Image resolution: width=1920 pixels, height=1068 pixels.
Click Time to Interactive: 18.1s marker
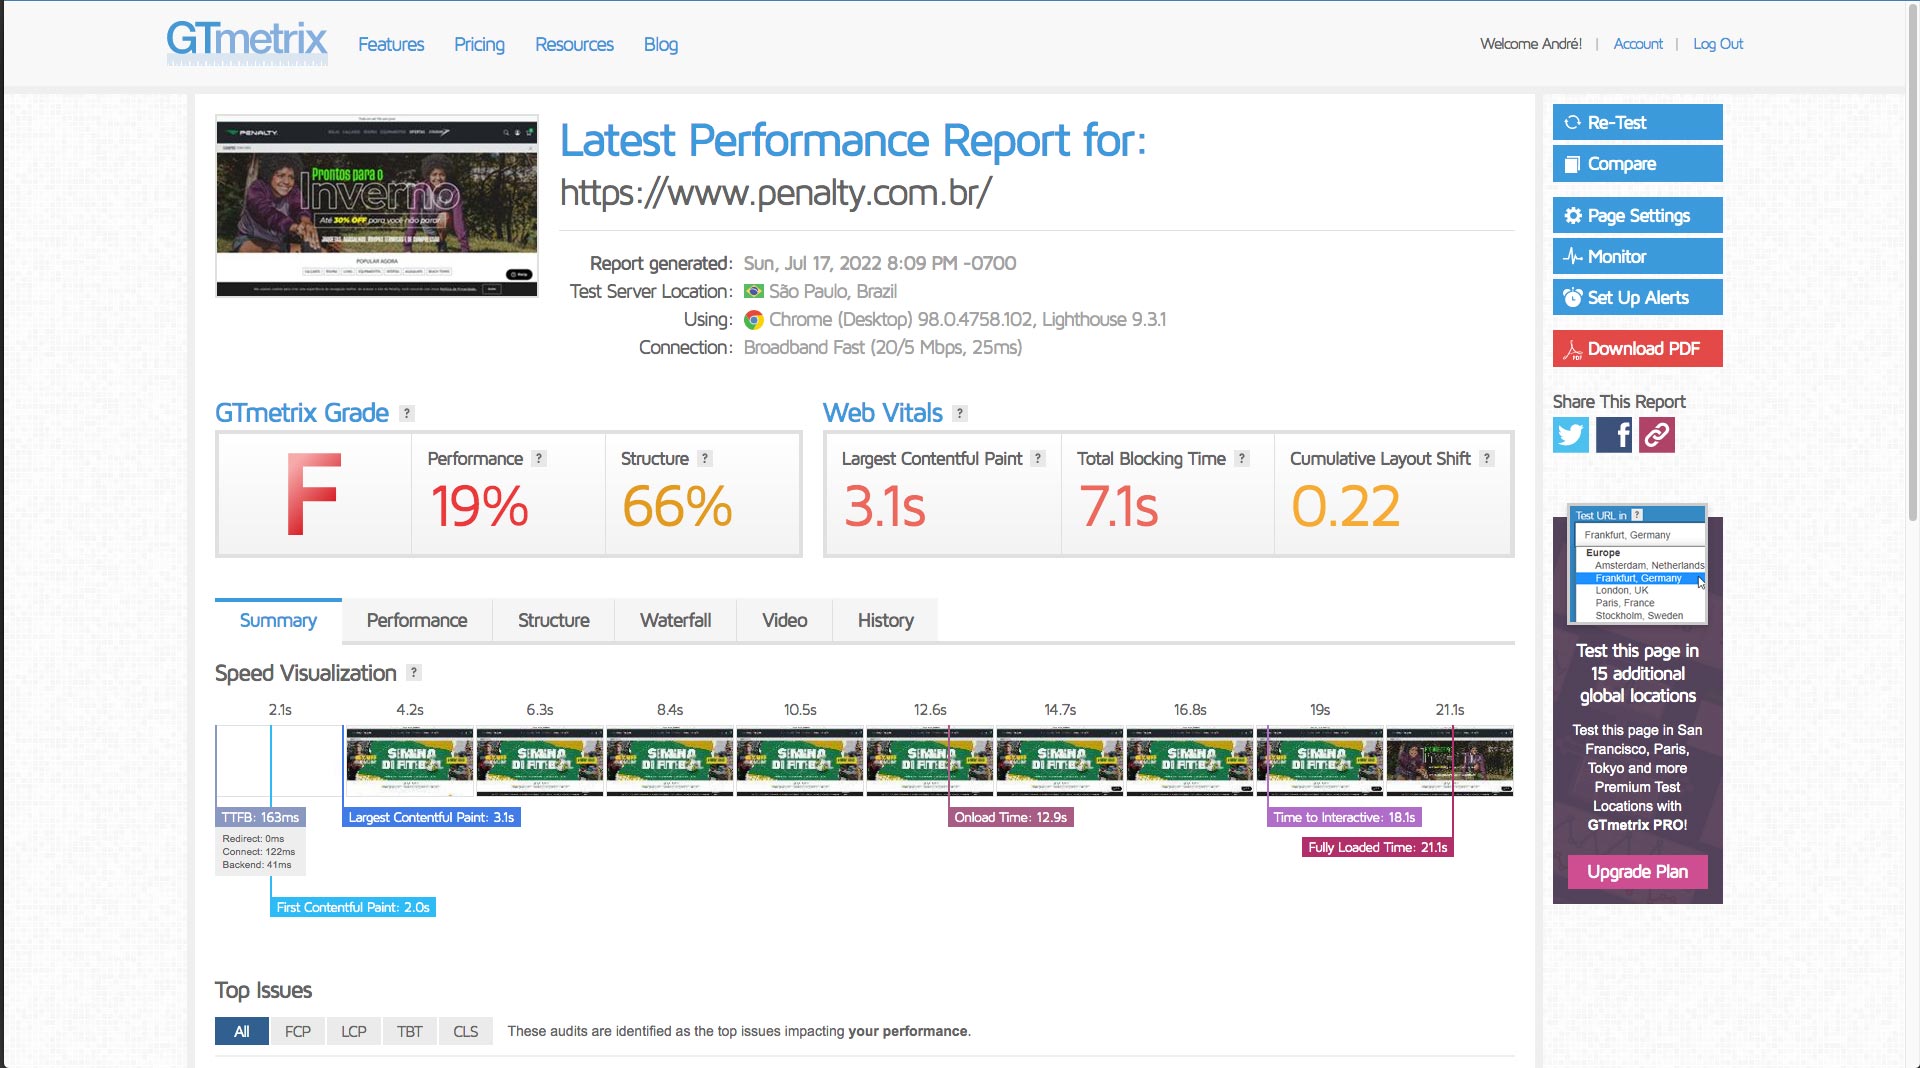tap(1344, 817)
